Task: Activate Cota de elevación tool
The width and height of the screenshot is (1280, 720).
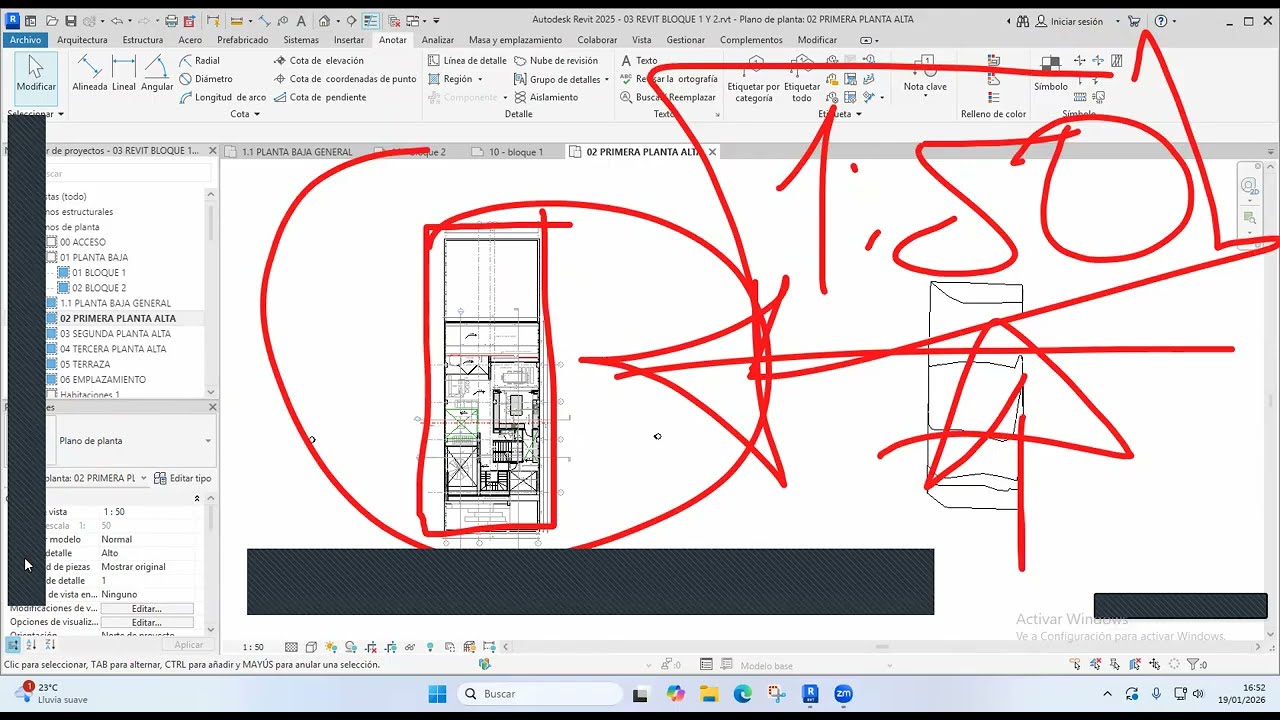Action: click(x=319, y=61)
